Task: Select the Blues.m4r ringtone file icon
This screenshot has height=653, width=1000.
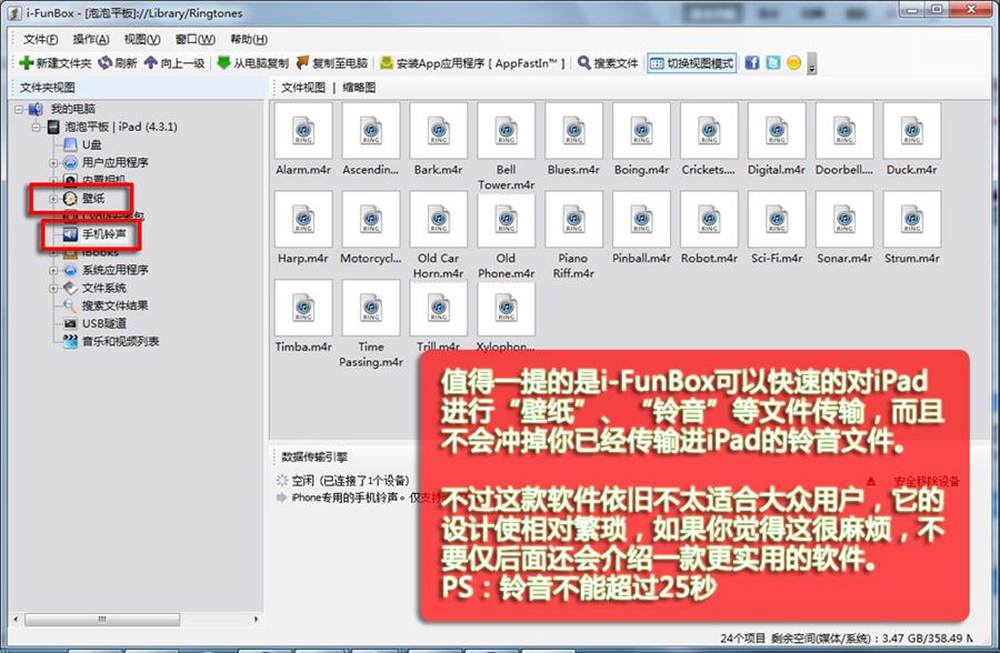Action: [x=574, y=130]
